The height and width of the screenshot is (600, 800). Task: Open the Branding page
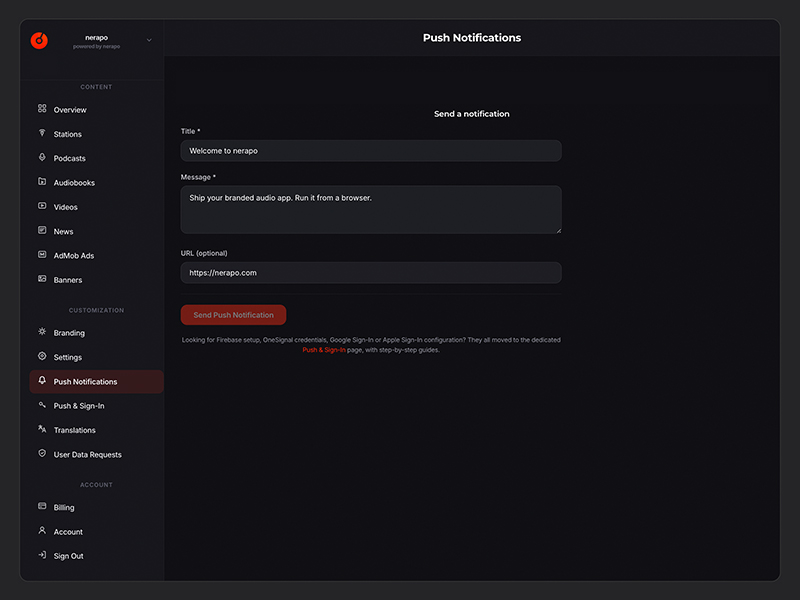pos(96,333)
